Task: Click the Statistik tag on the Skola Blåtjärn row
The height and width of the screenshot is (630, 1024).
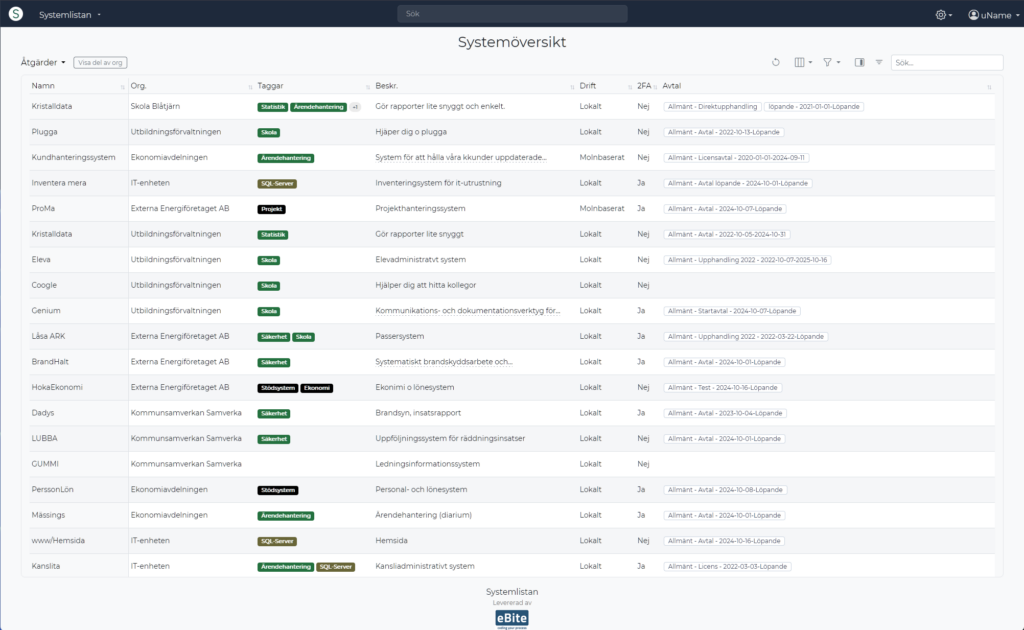Action: point(272,107)
